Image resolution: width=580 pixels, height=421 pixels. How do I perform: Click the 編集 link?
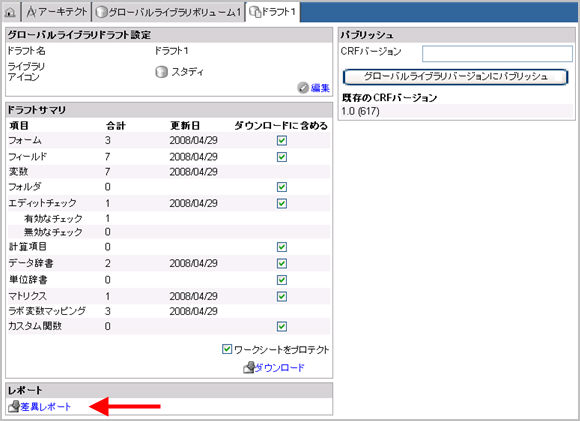pyautogui.click(x=320, y=88)
